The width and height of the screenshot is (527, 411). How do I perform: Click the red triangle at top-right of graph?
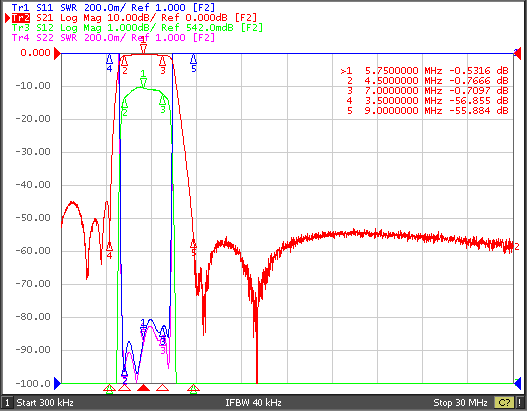(x=518, y=53)
